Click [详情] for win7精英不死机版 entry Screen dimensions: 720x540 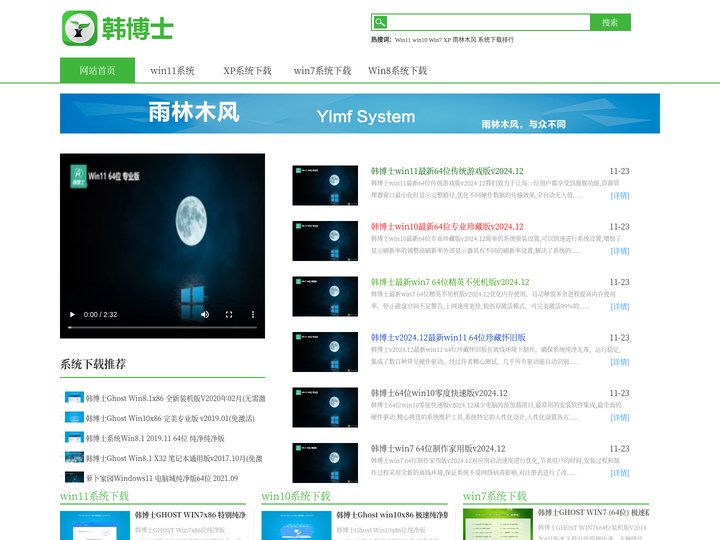[x=620, y=307]
